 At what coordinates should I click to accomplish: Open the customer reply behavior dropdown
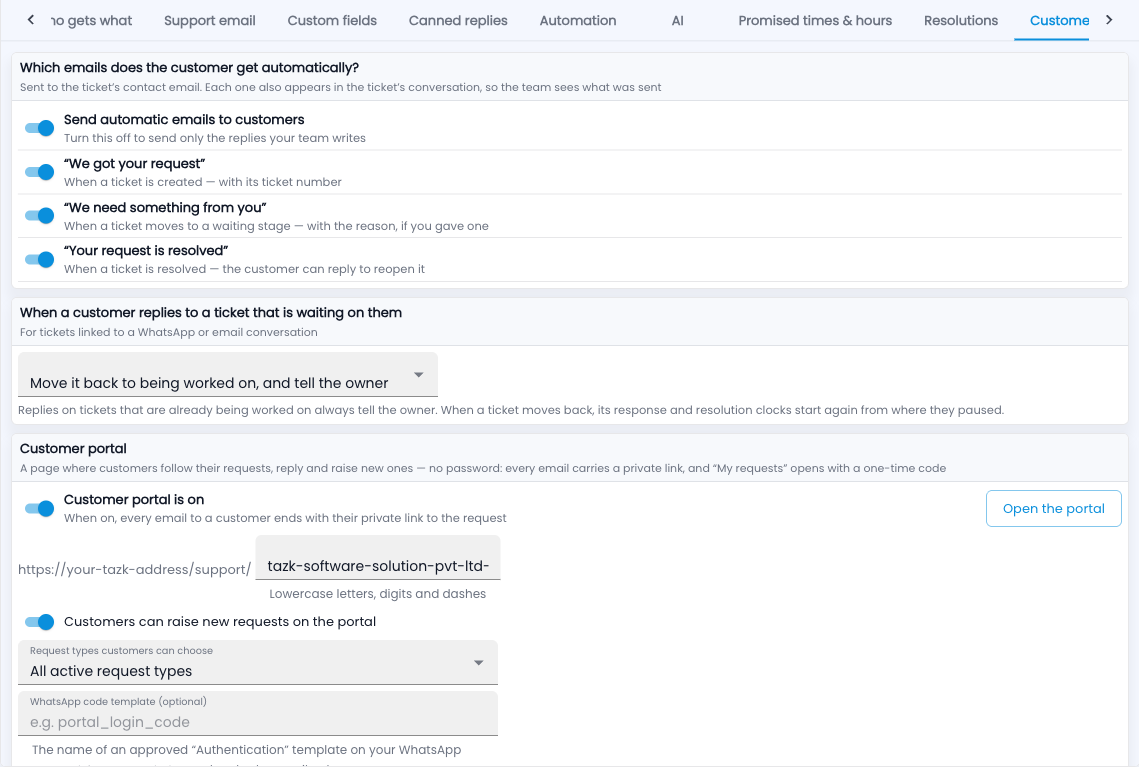[228, 375]
